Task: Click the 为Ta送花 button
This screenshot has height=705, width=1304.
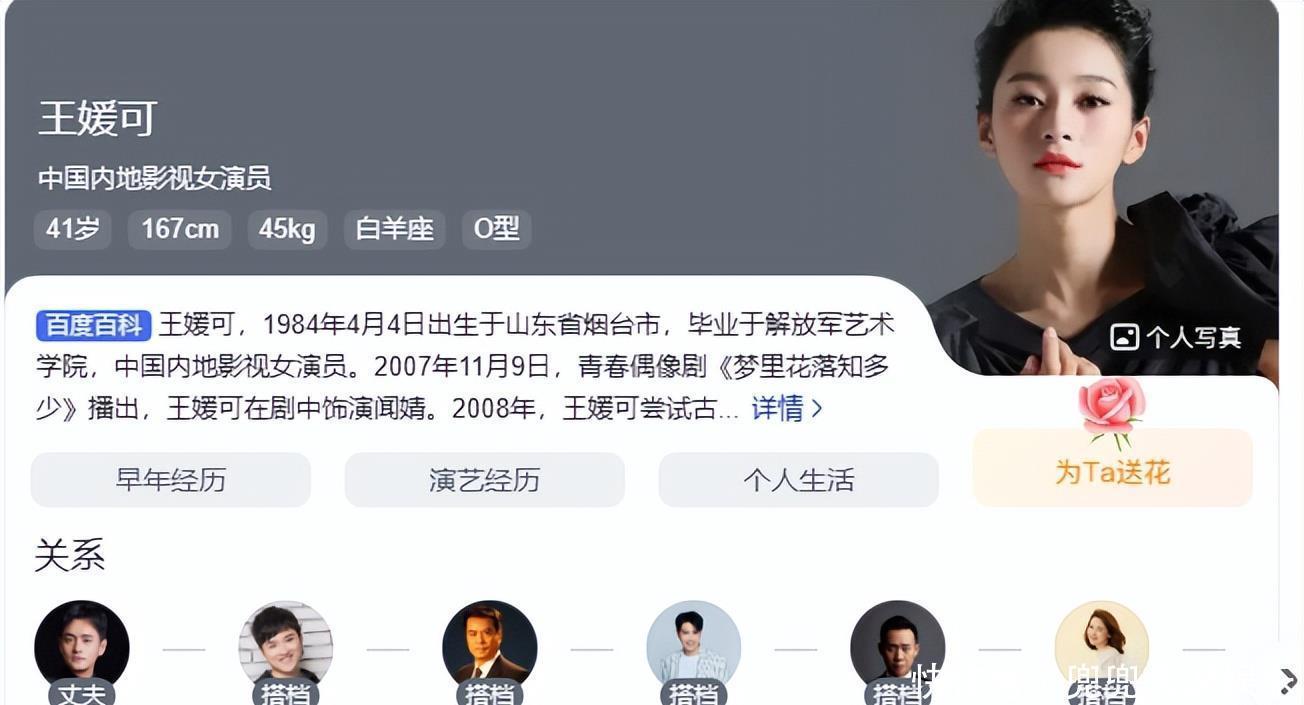Action: click(1113, 468)
